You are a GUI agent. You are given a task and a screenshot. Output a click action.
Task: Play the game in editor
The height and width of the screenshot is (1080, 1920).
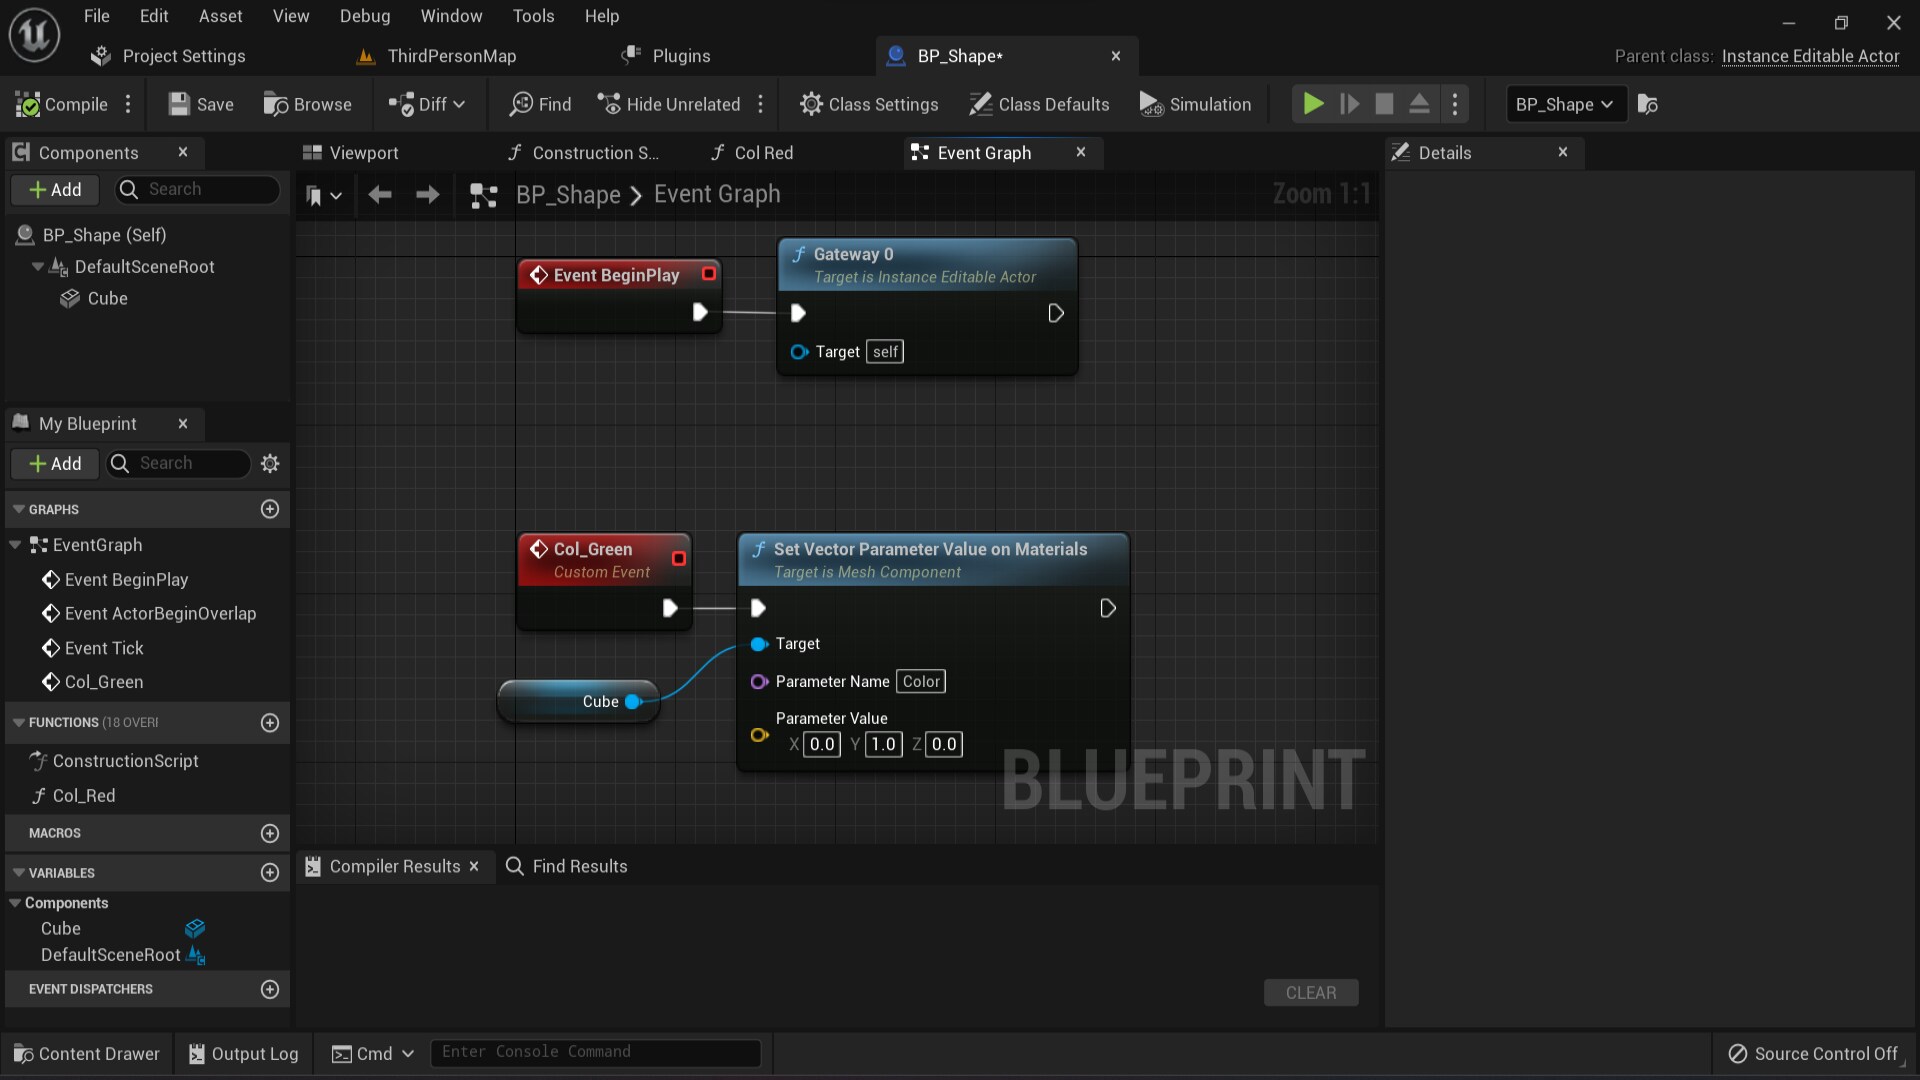1312,104
